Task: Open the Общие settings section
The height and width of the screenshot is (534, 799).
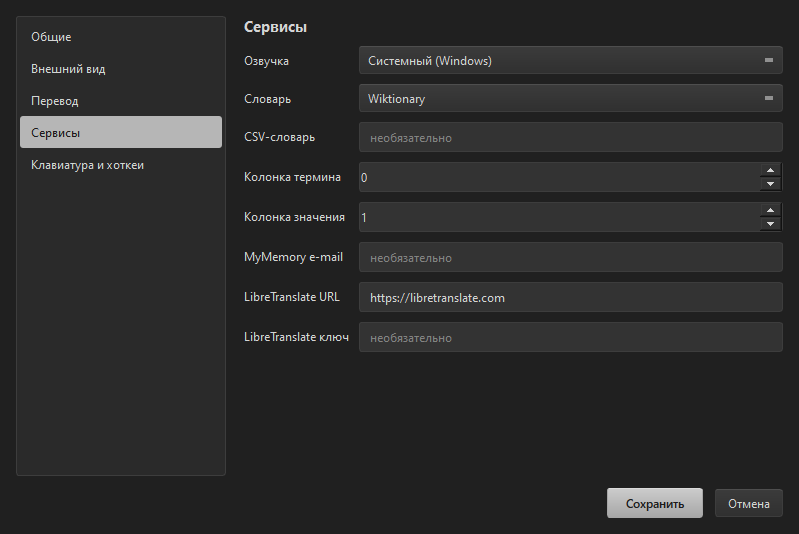Action: point(121,37)
